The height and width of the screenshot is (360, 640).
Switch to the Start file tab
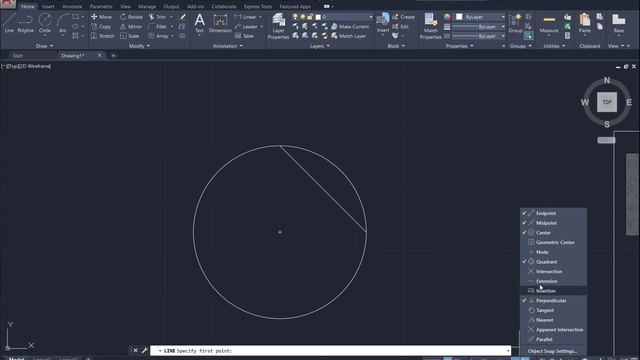click(x=18, y=56)
